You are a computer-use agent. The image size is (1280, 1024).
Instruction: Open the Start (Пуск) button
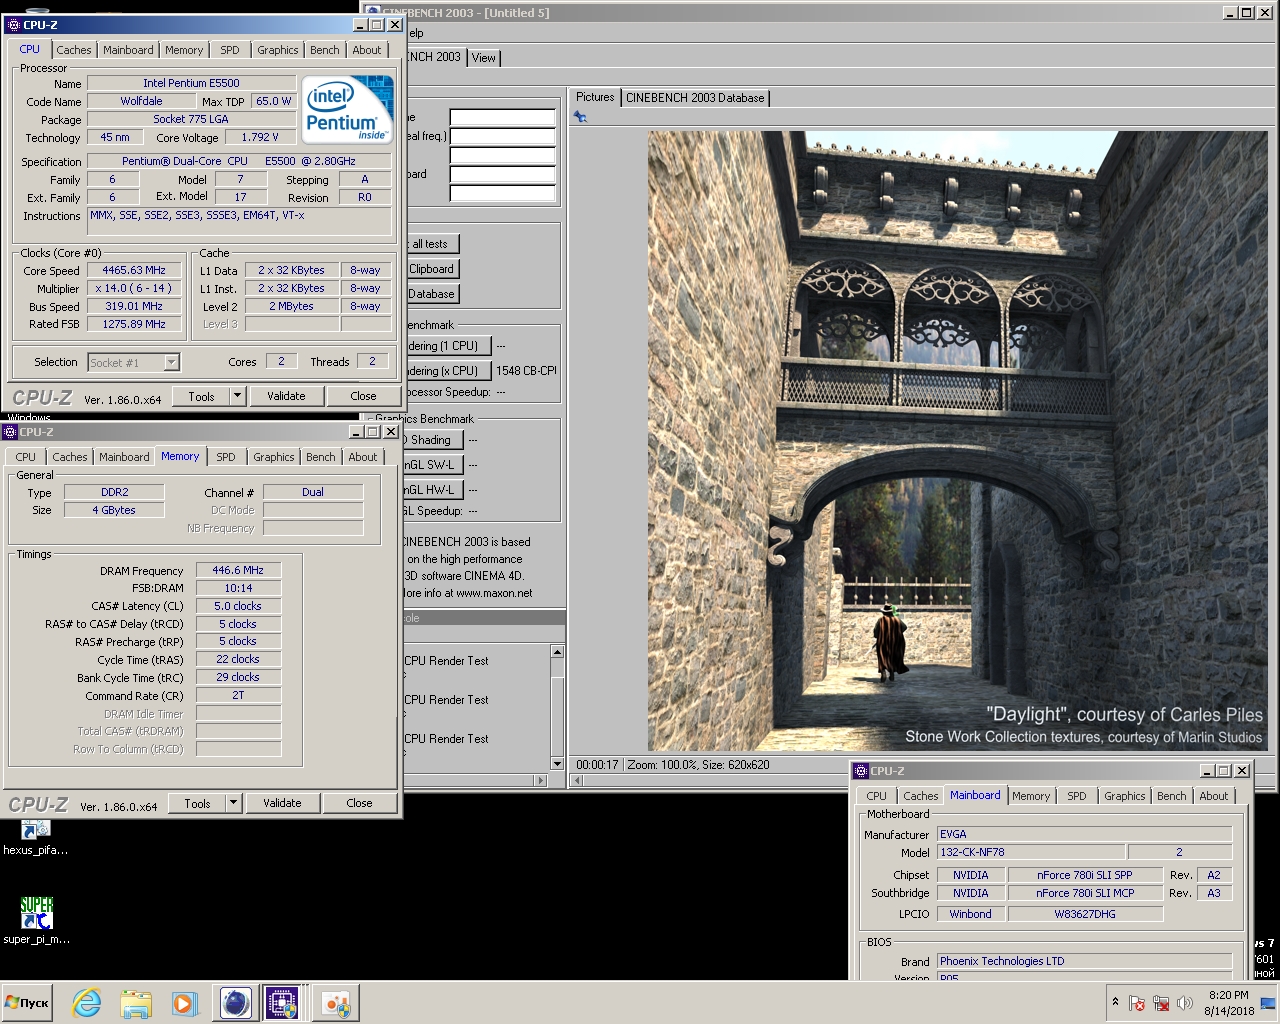coord(27,1003)
